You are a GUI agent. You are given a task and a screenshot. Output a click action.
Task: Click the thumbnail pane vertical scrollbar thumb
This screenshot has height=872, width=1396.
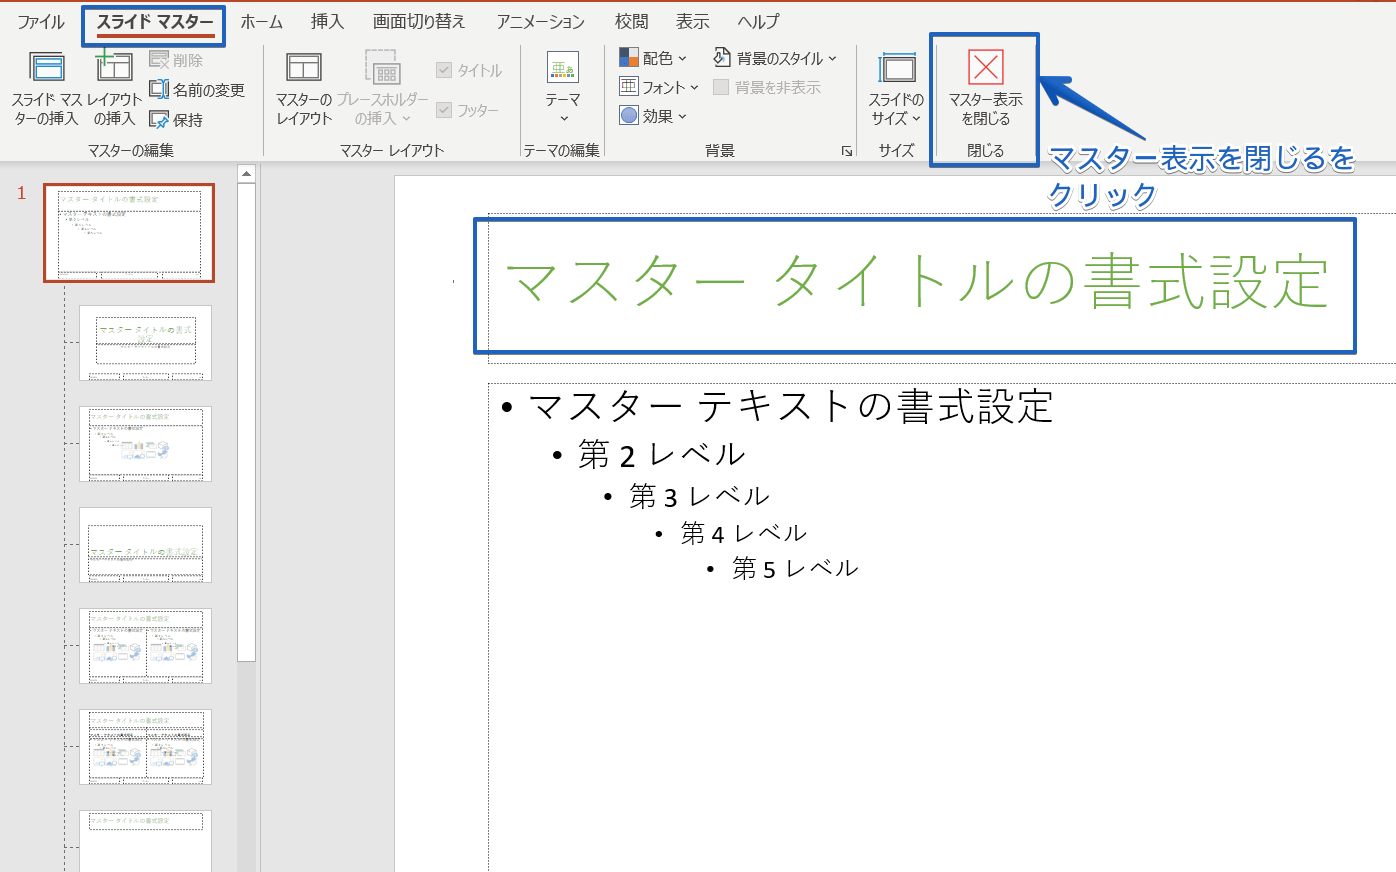click(x=247, y=422)
